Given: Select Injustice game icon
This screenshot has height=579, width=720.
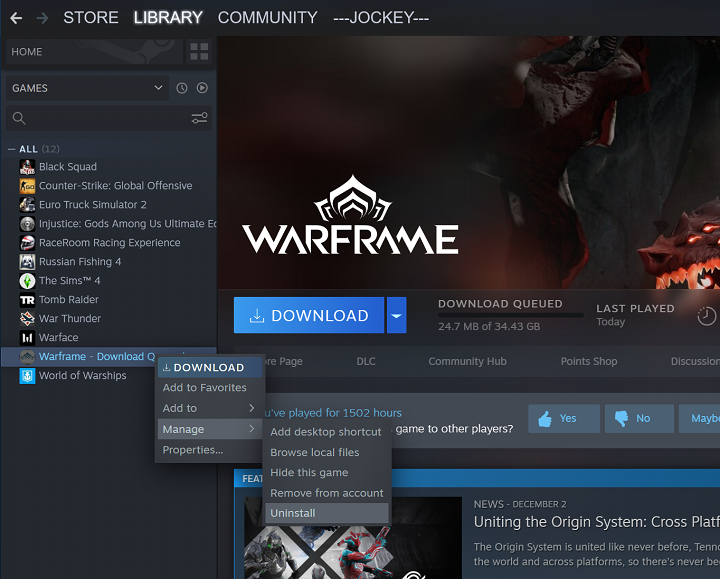Looking at the screenshot, I should [27, 224].
